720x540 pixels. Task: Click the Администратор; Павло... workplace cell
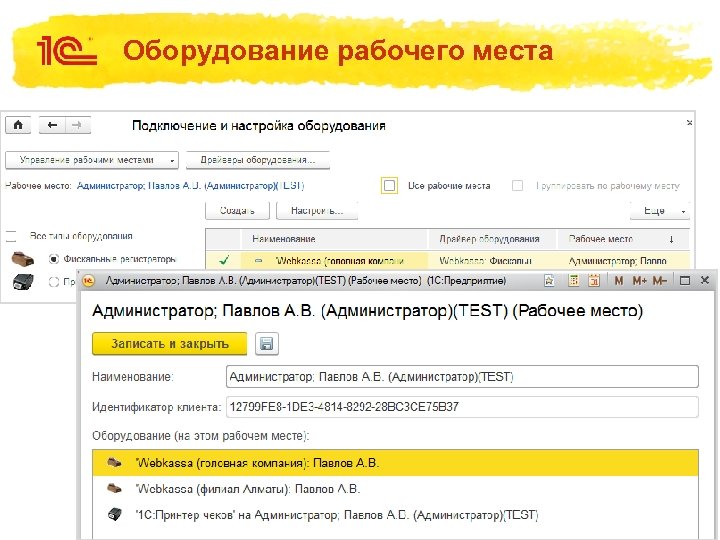point(623,261)
